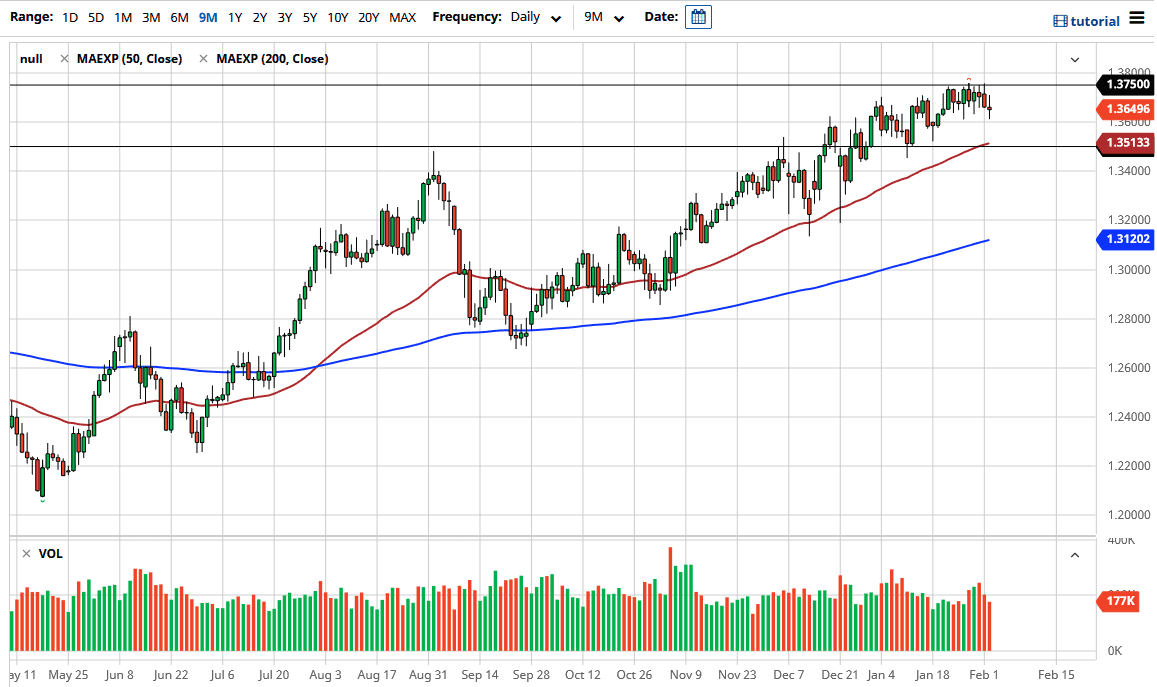This screenshot has height=687, width=1157.
Task: Click the Feb 1 date axis label
Action: coord(984,674)
